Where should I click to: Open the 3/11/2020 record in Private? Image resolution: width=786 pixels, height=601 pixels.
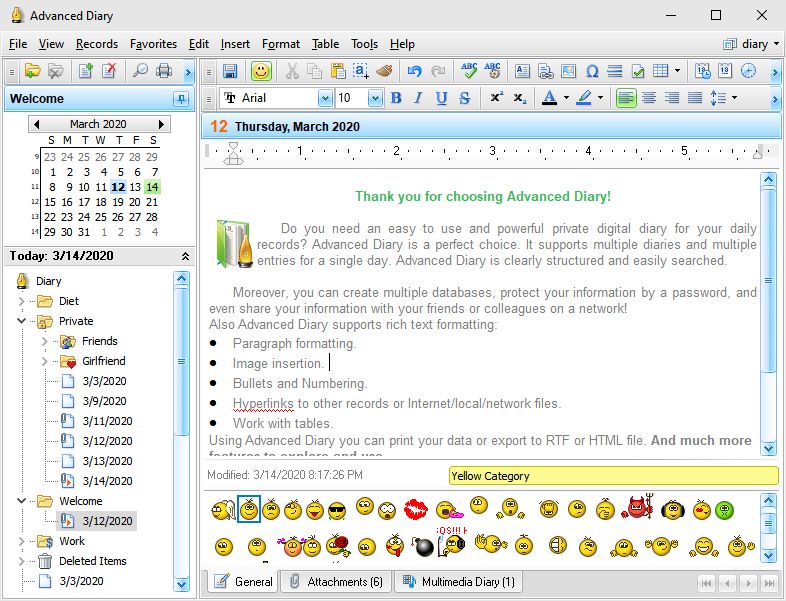pos(107,421)
